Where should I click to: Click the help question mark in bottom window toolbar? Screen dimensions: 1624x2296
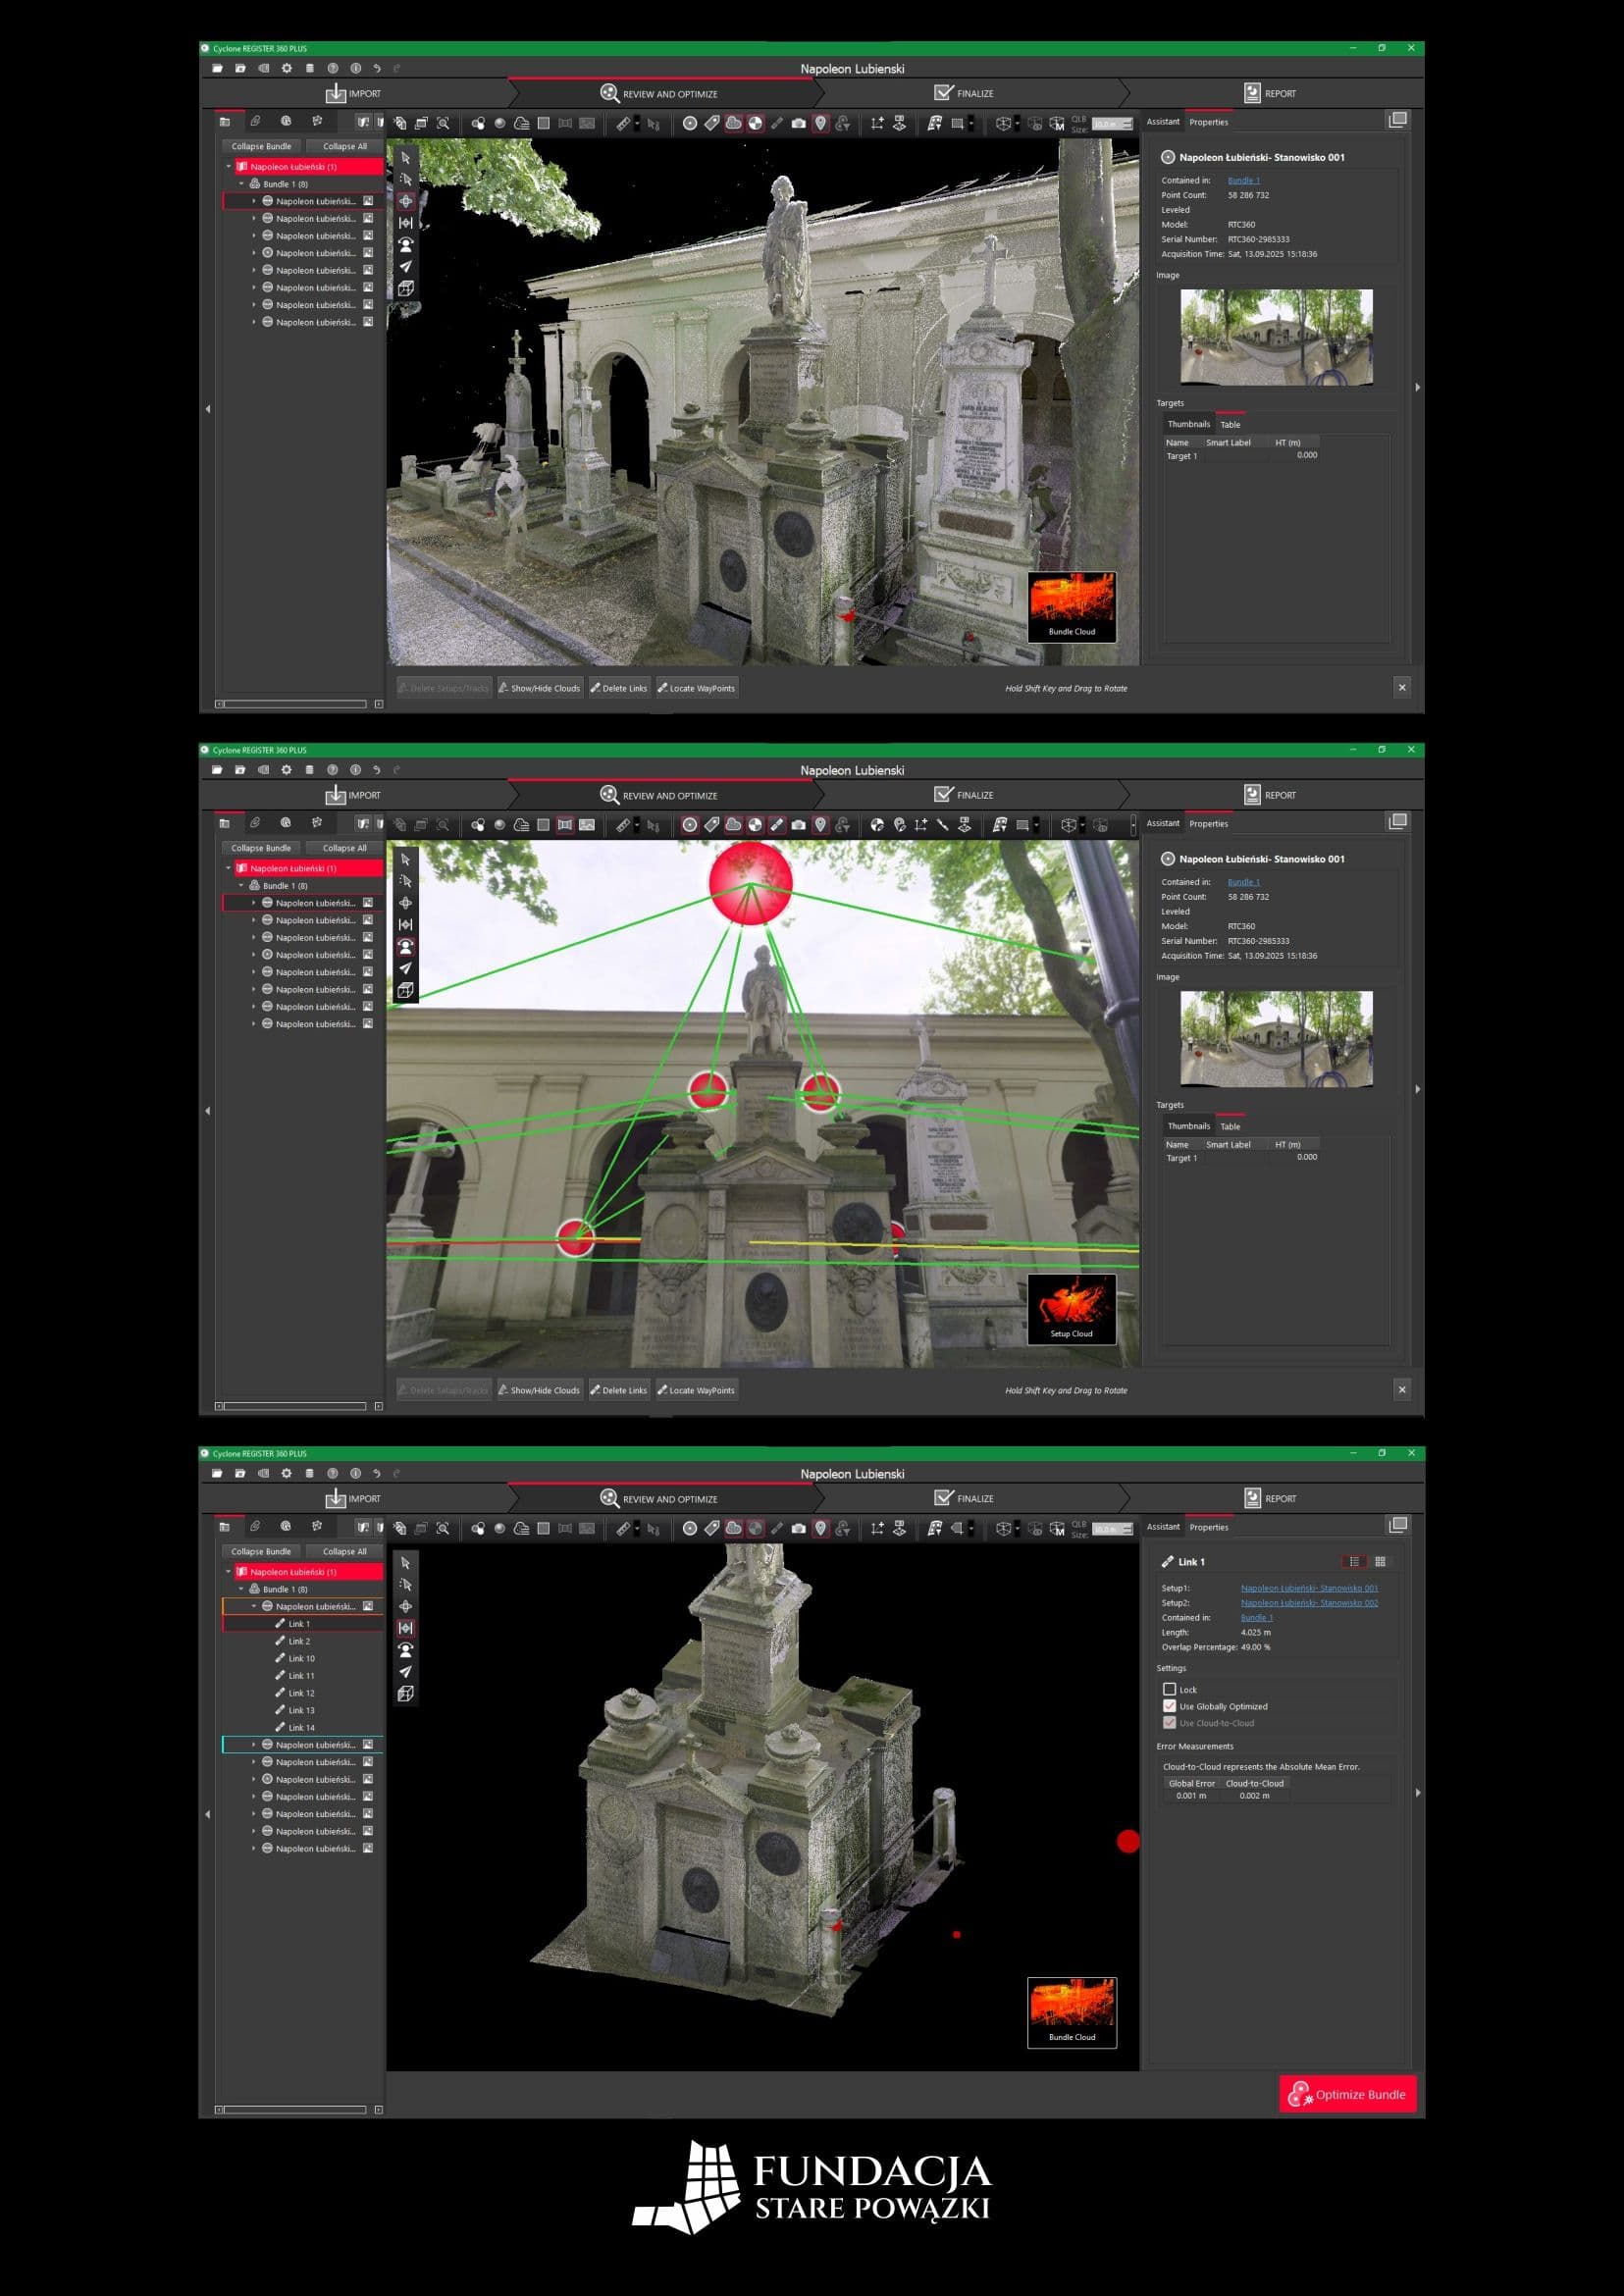[333, 1473]
